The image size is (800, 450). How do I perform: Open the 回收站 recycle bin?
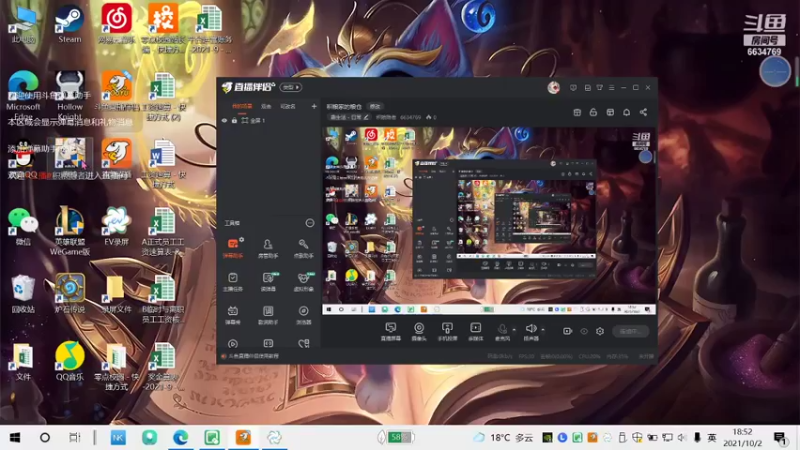(x=23, y=293)
